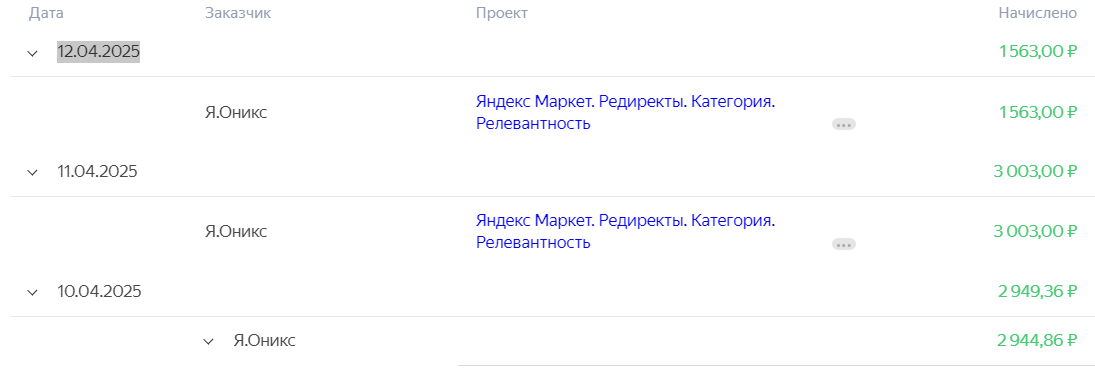The height and width of the screenshot is (368, 1095).
Task: Open the Яндекс Маркет project link under 12.04.2025
Action: [x=626, y=112]
